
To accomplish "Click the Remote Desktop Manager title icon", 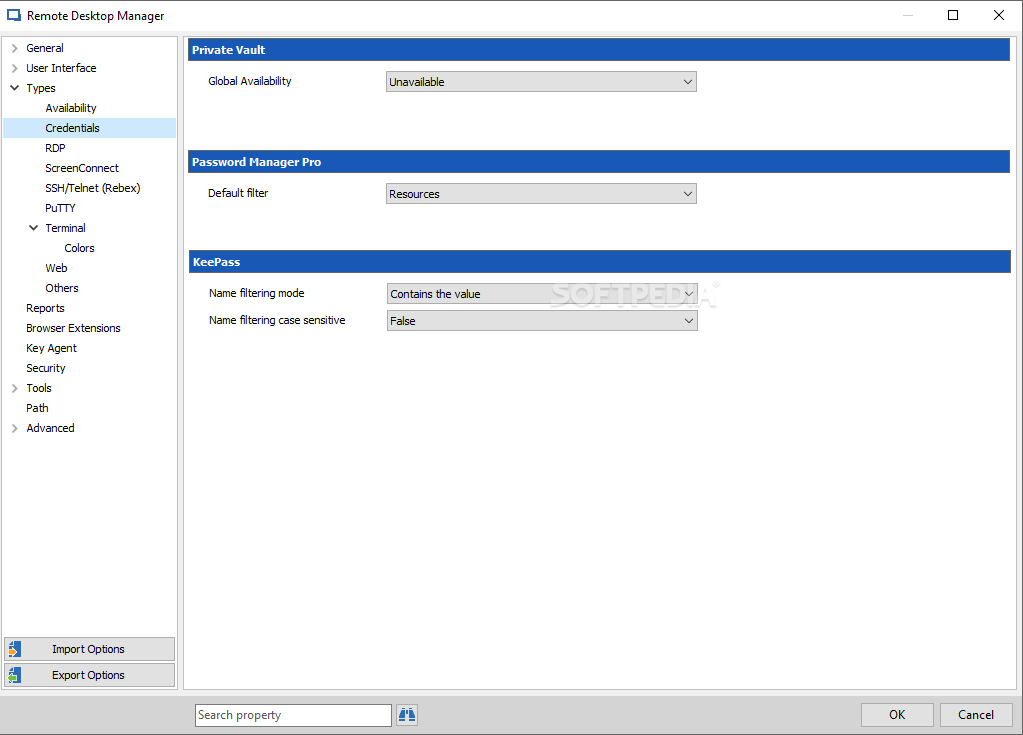I will [x=14, y=15].
